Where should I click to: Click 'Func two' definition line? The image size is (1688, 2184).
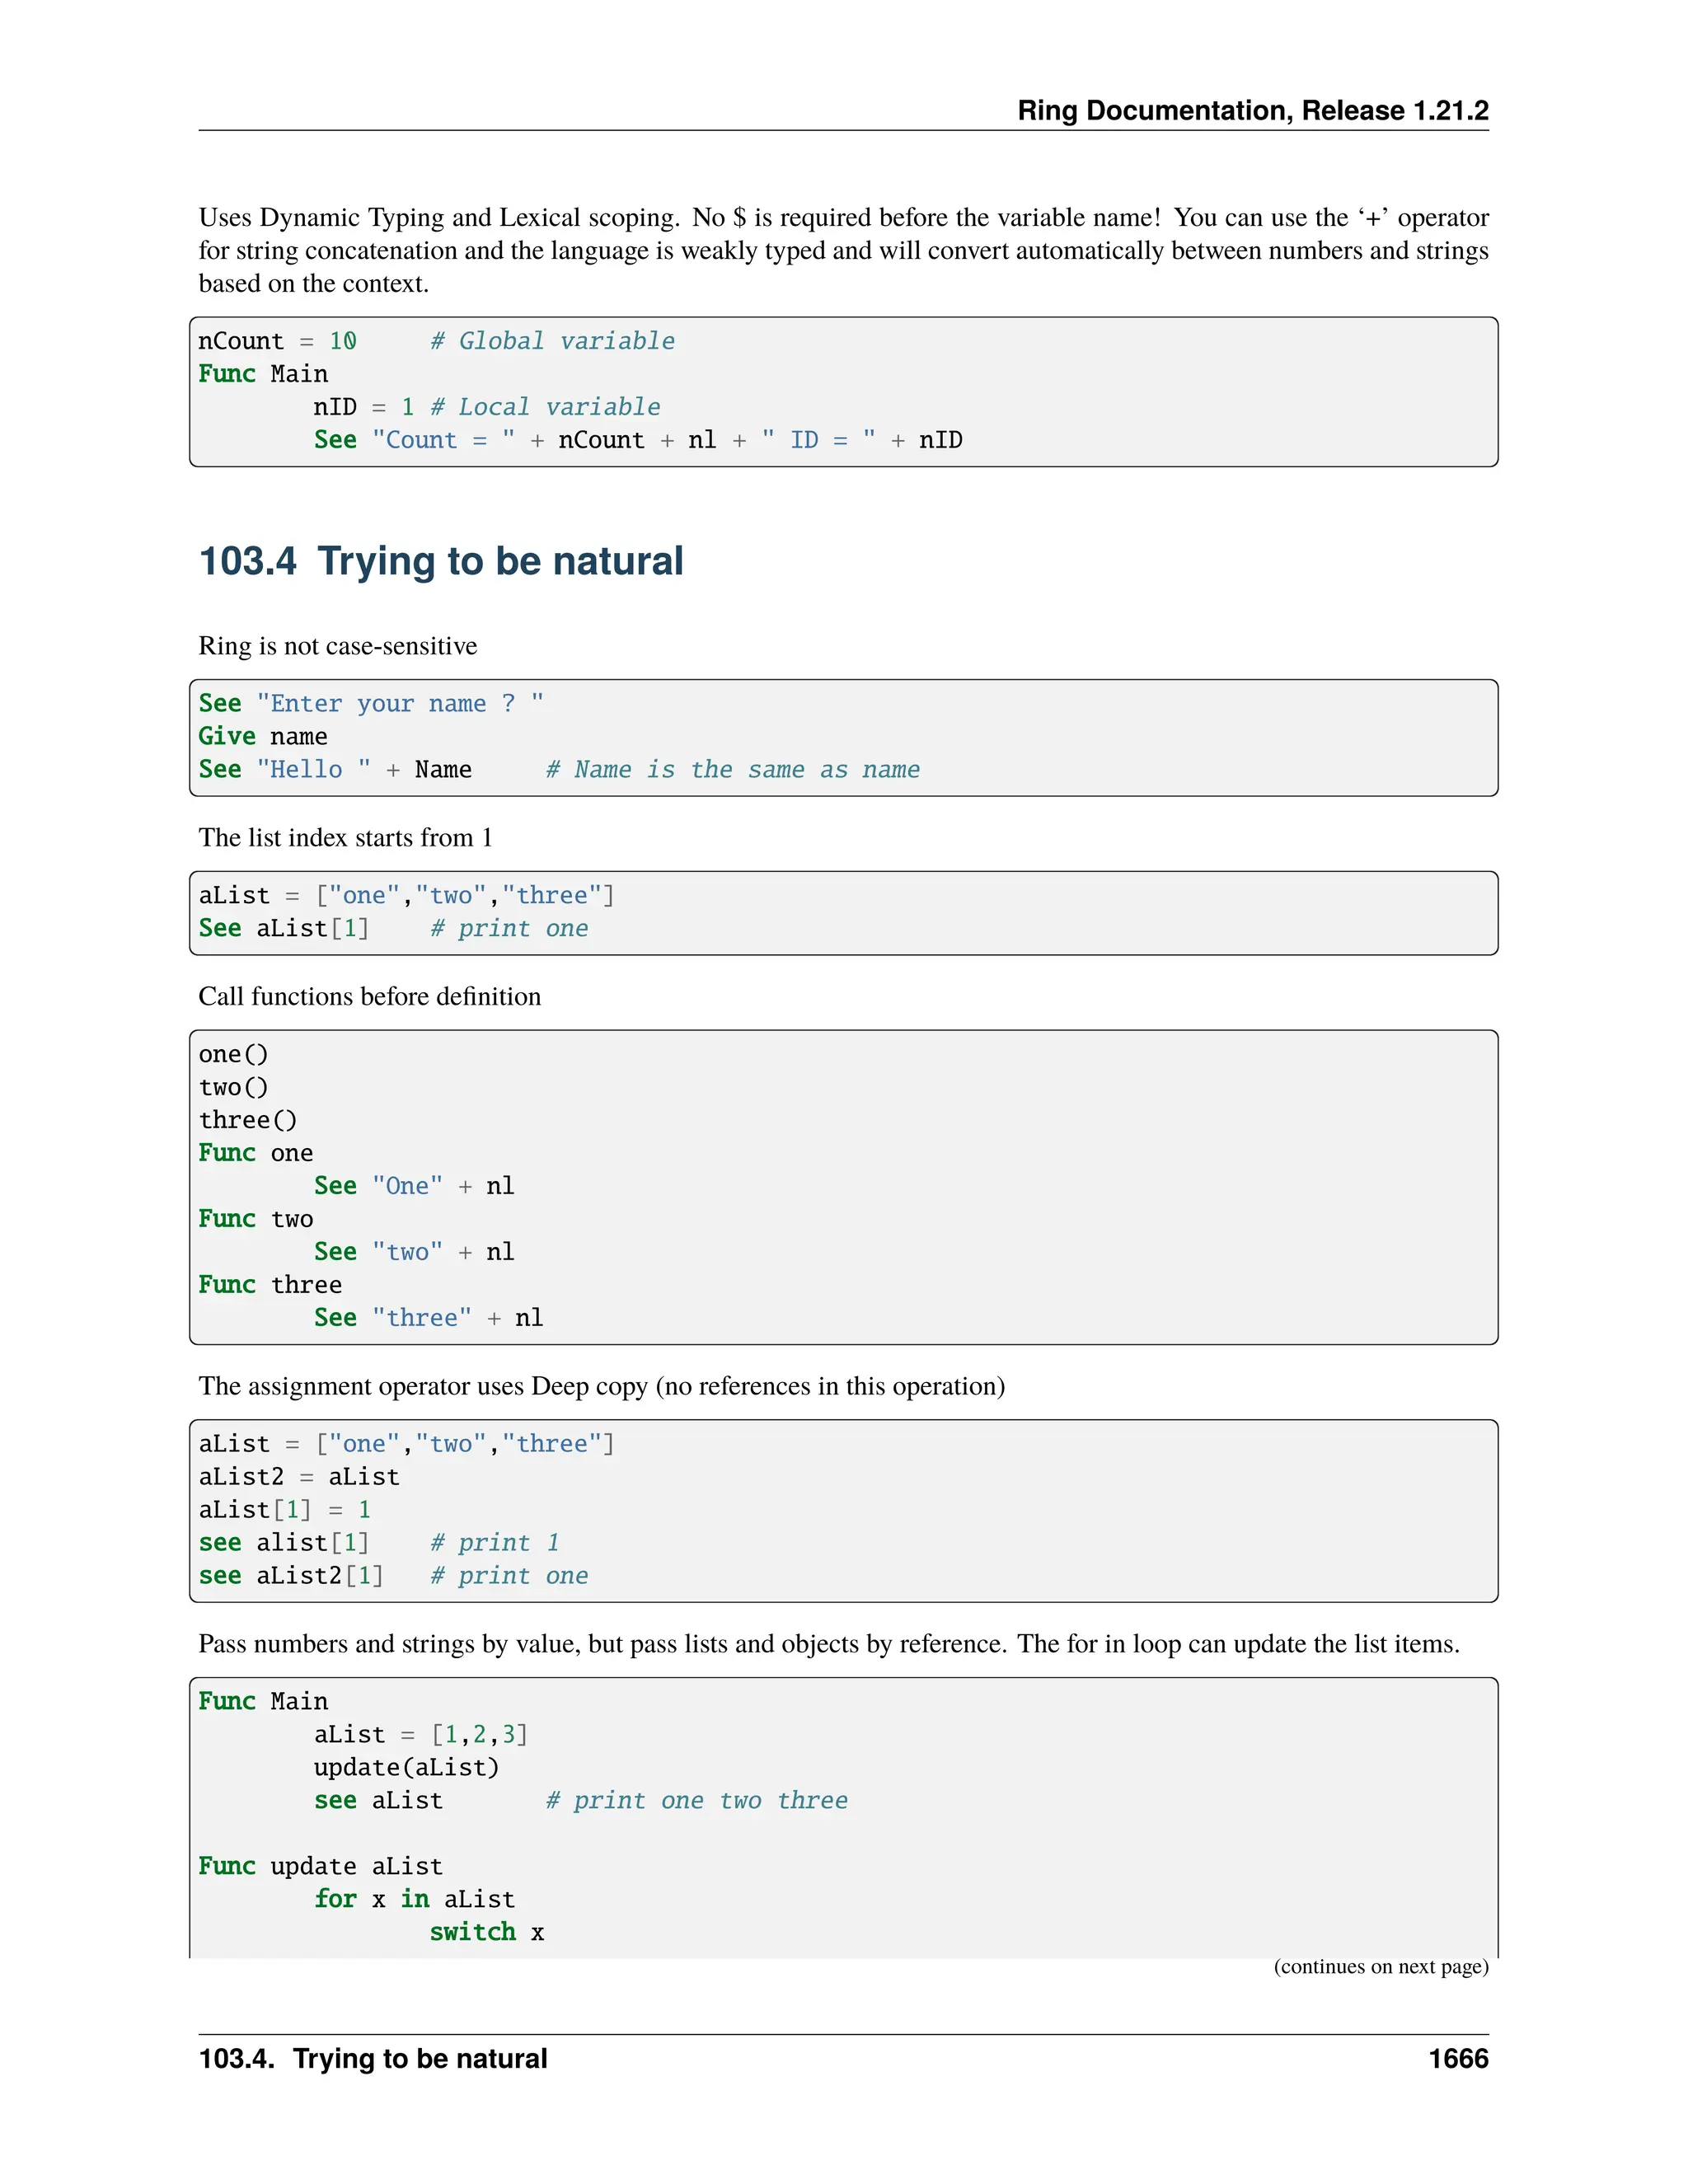click(x=256, y=1219)
